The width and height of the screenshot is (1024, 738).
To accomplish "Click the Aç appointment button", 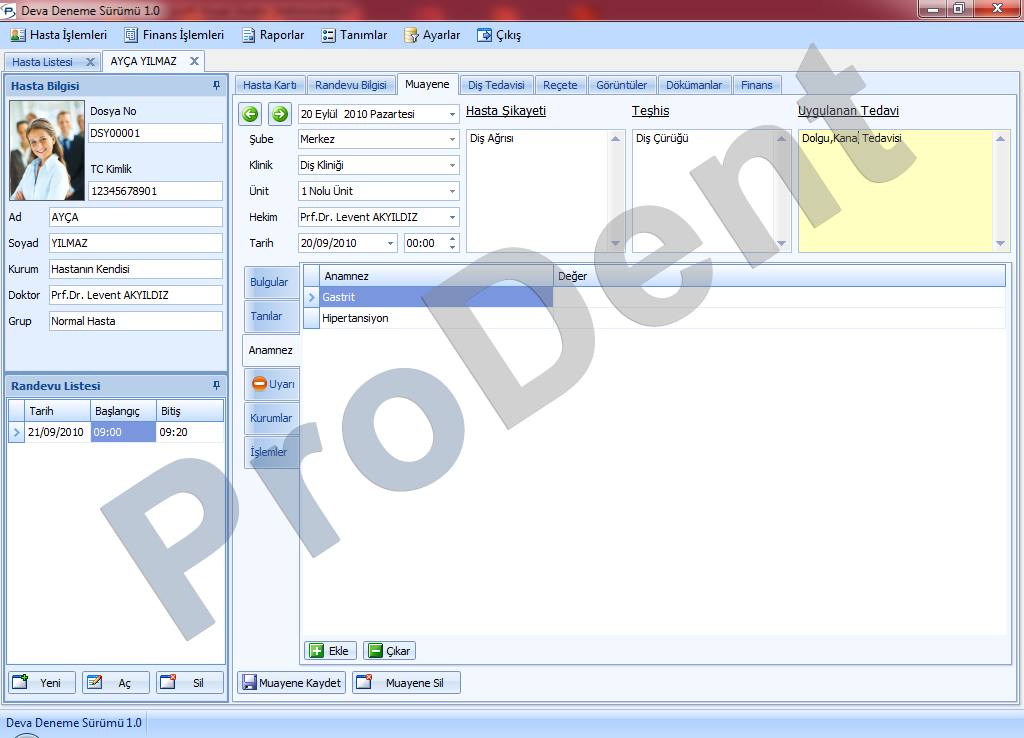I will [116, 682].
